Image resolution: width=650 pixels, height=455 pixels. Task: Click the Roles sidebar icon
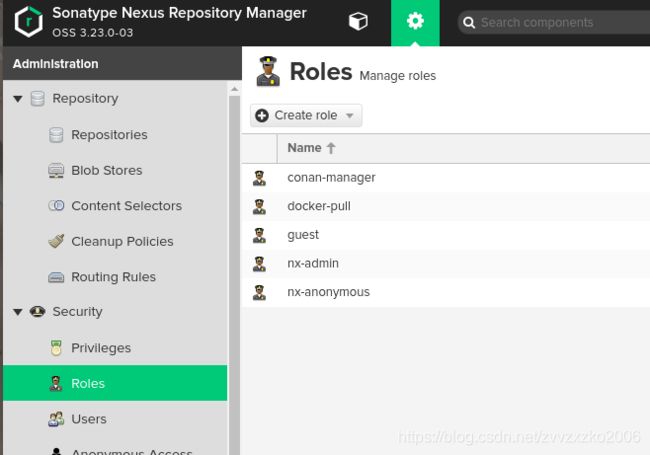56,383
